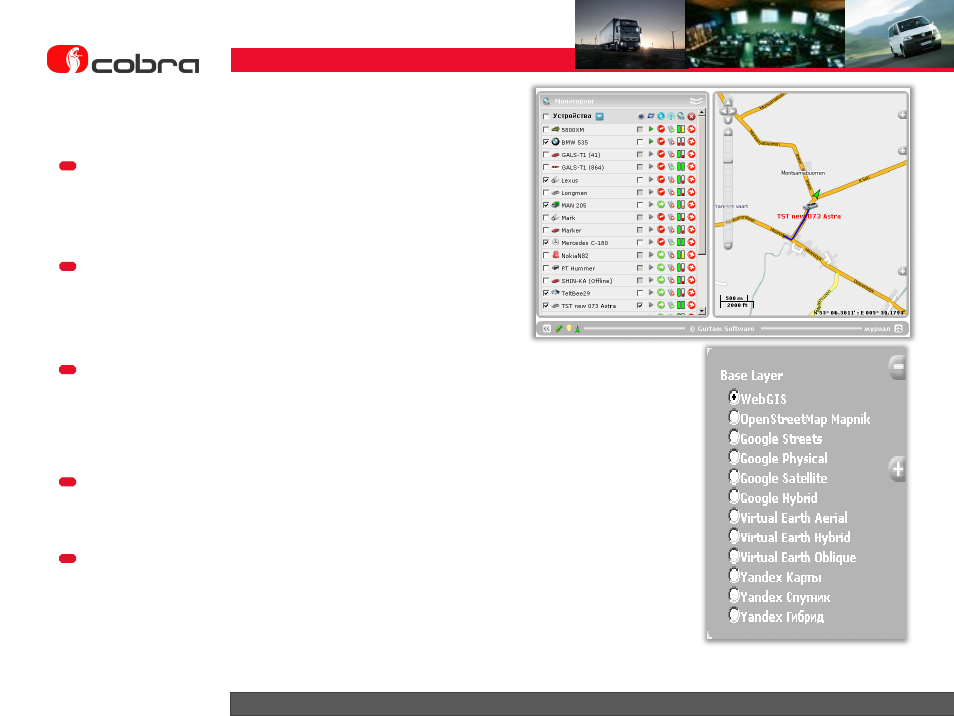Select the Virtual Earth Hybrid base layer
Screen dimensions: 954x716
point(734,536)
